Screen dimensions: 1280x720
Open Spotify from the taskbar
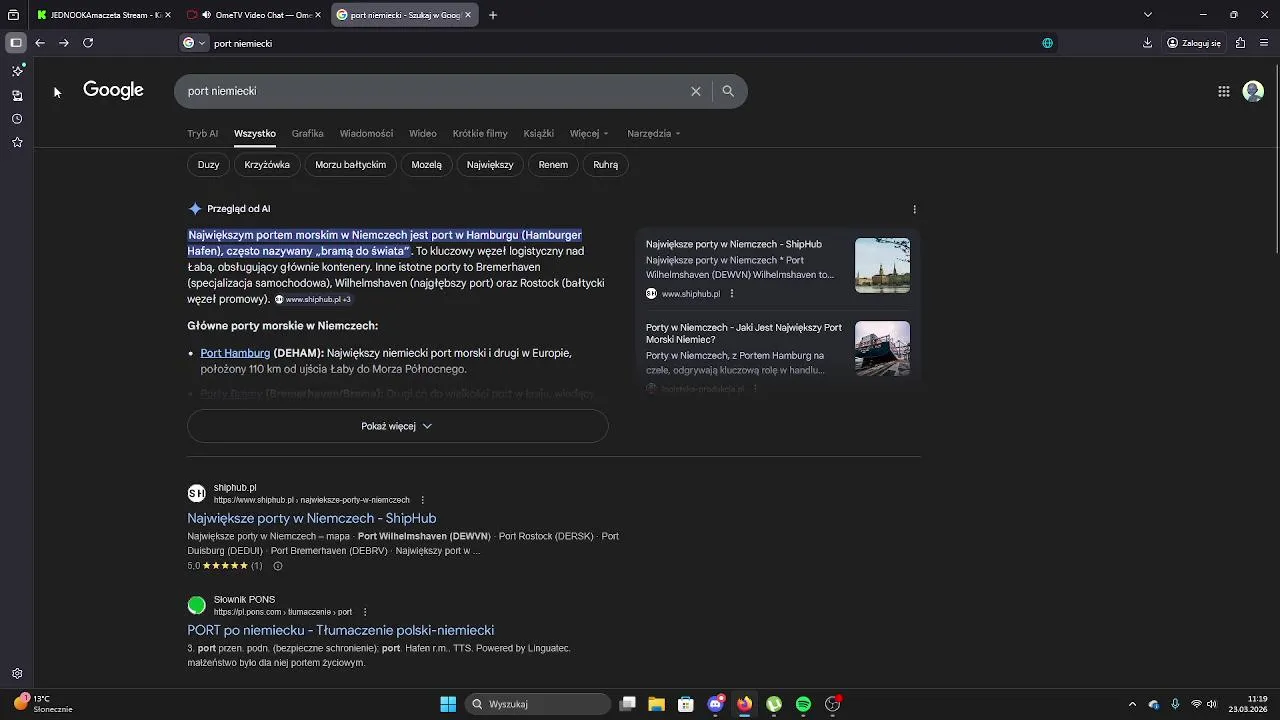(x=803, y=704)
